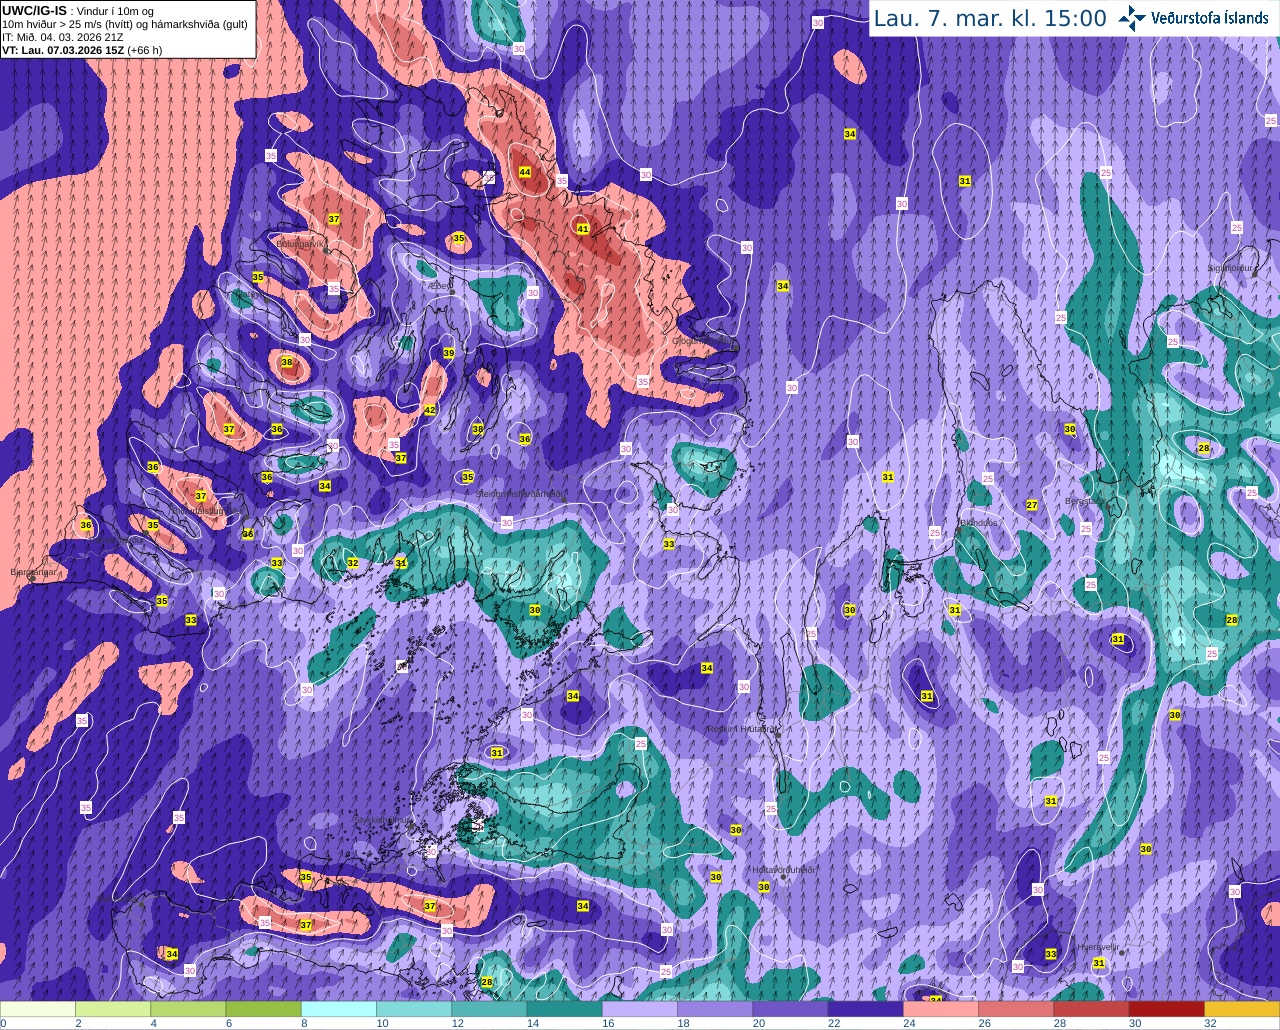Screen dimensions: 1280x1030
Task: Pick the pink 24–26 legend swatch
Action: click(x=941, y=1009)
